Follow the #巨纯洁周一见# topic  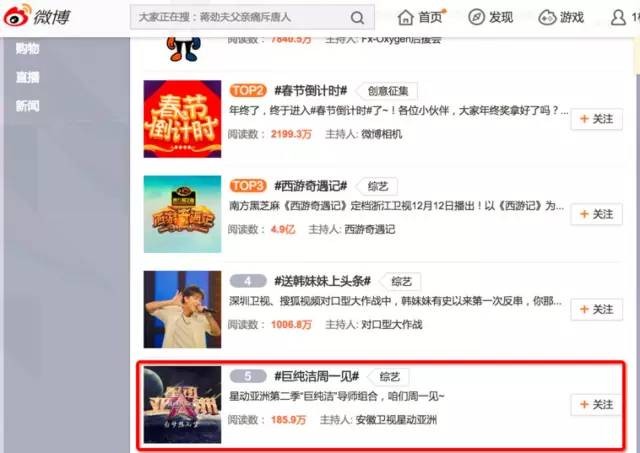click(596, 404)
